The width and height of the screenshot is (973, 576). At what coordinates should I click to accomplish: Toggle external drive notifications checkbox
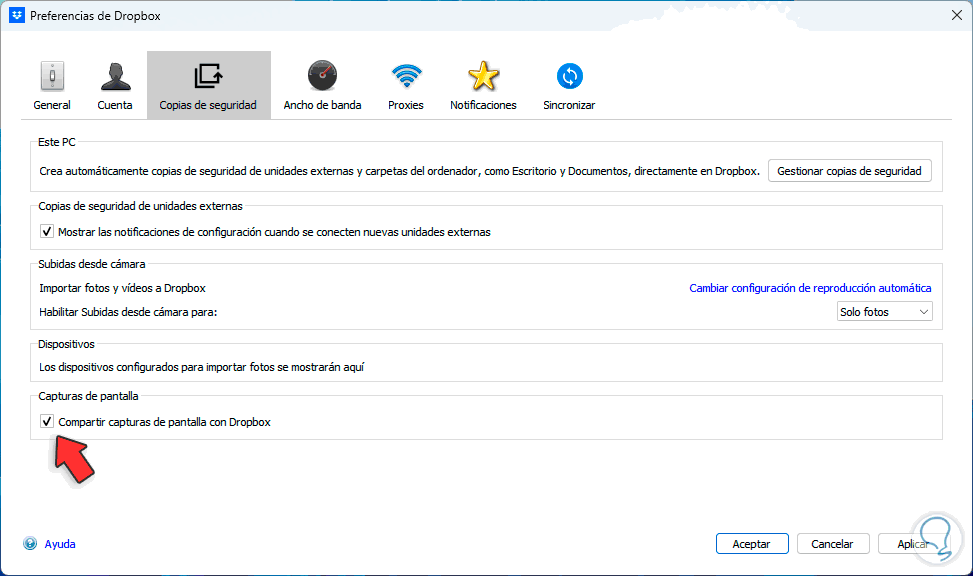tap(47, 232)
